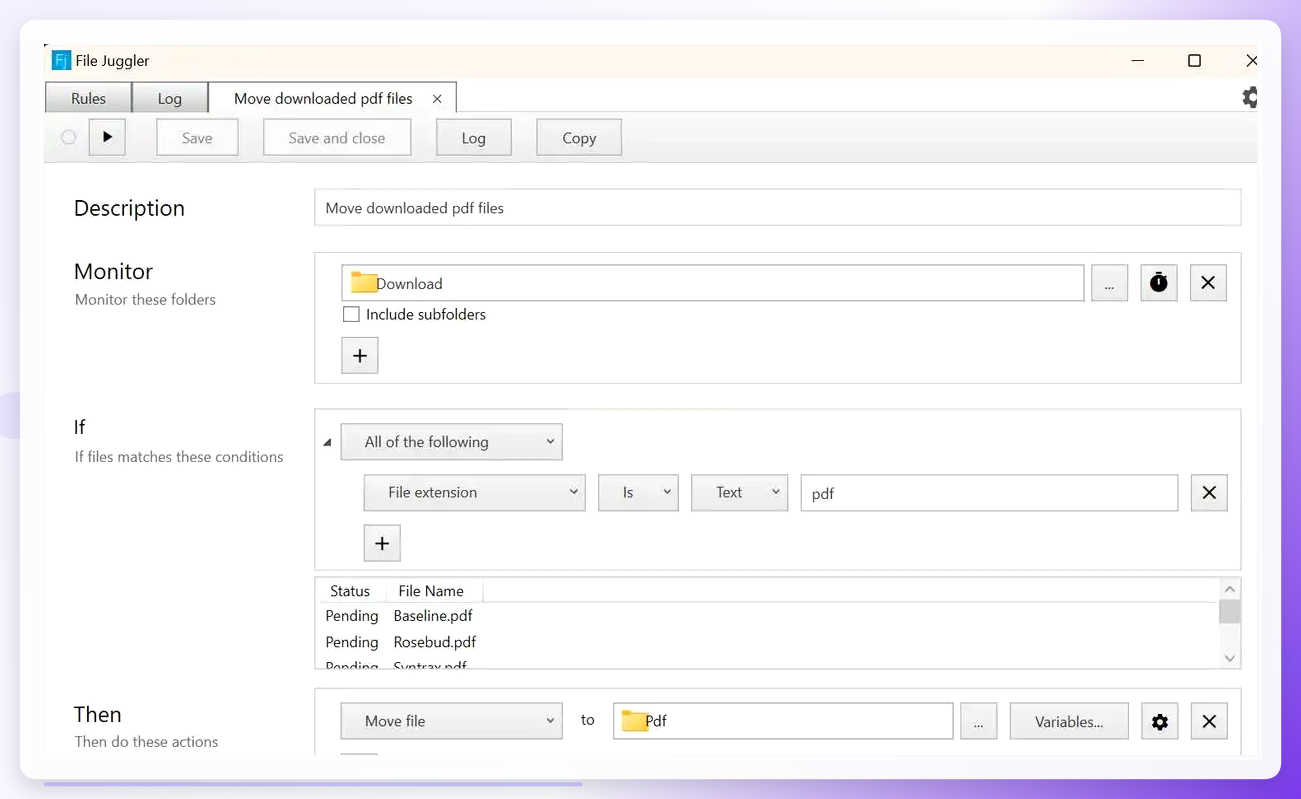The width and height of the screenshot is (1301, 799).
Task: Close the Move downloaded pdf files tab
Action: tap(437, 99)
